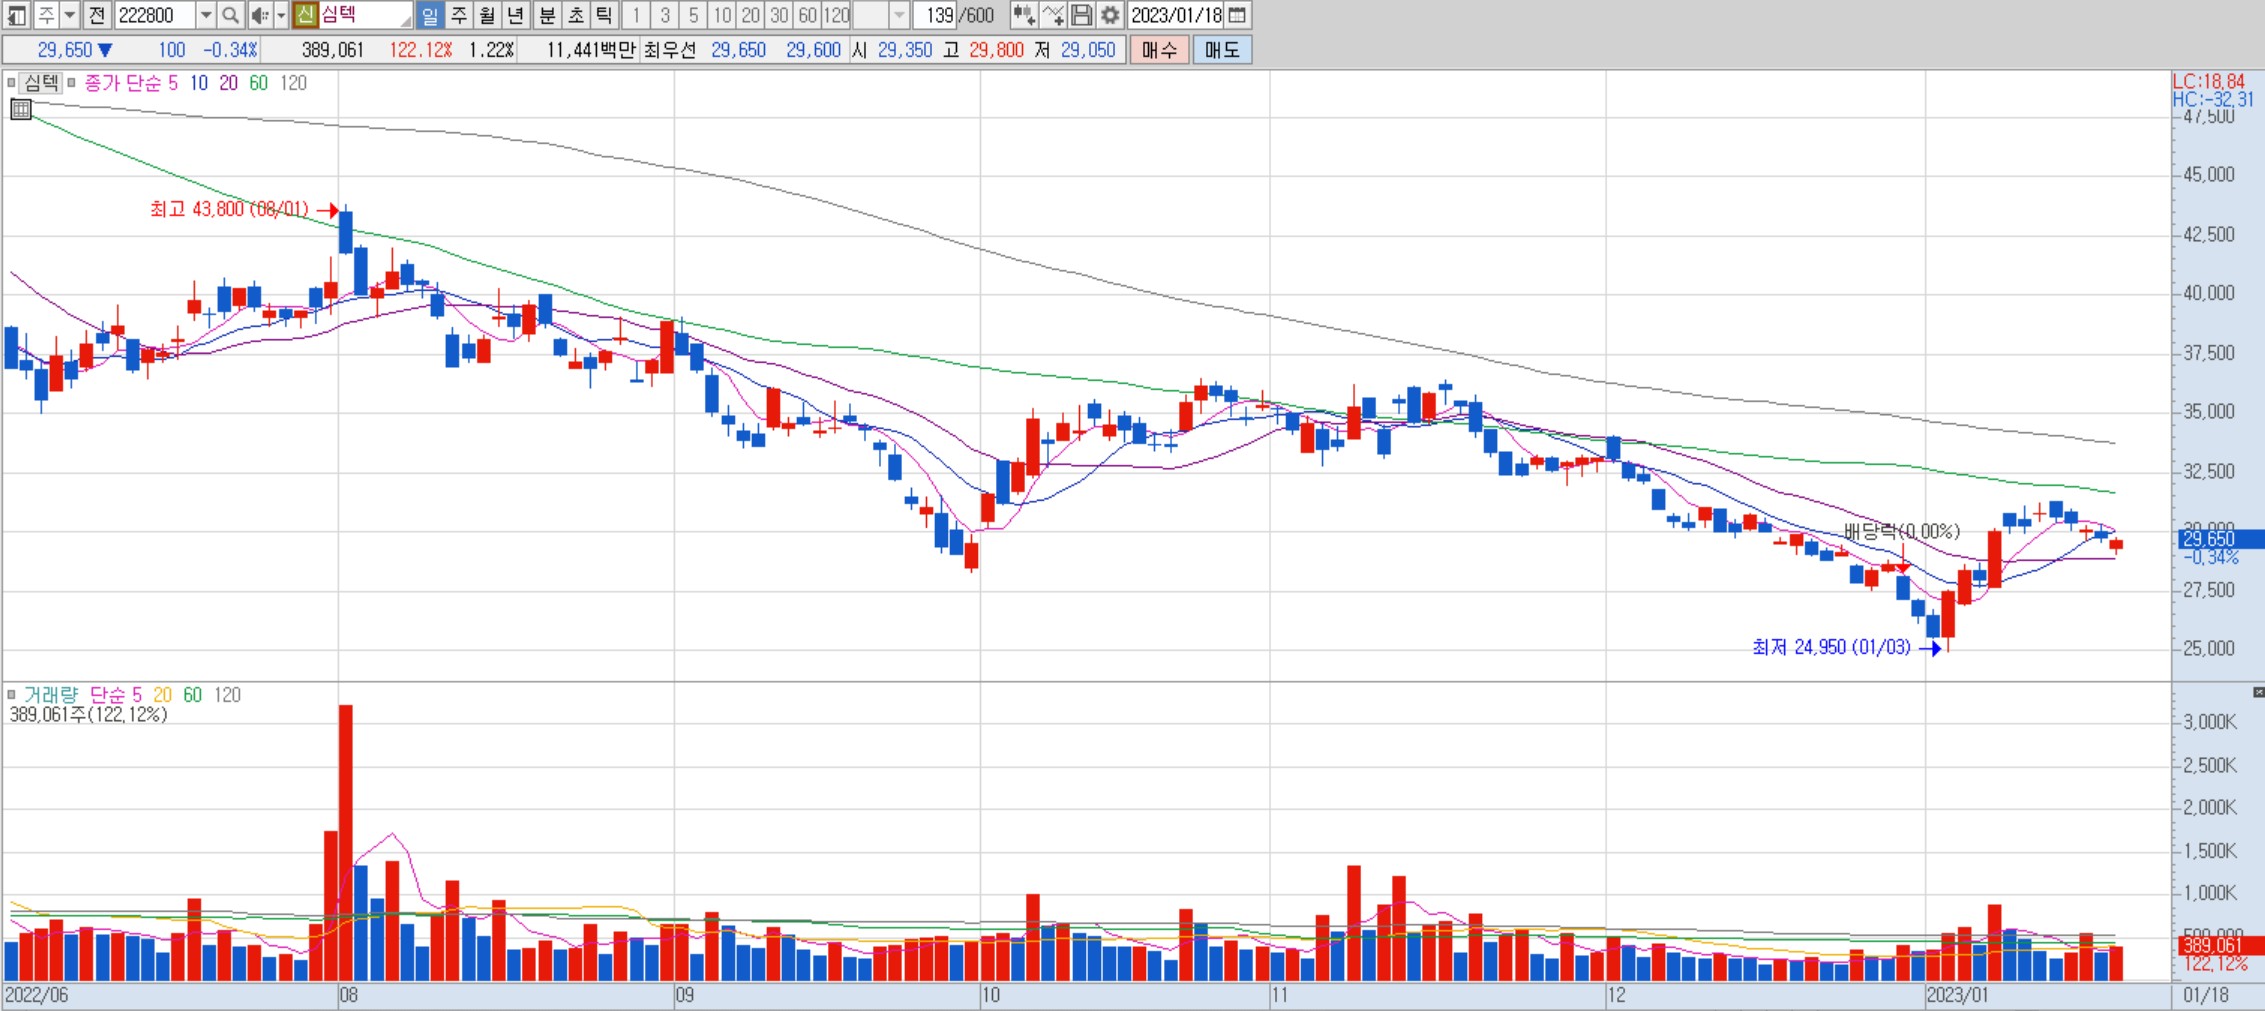
Task: Toggle the left side panel icon
Action: click(x=17, y=15)
